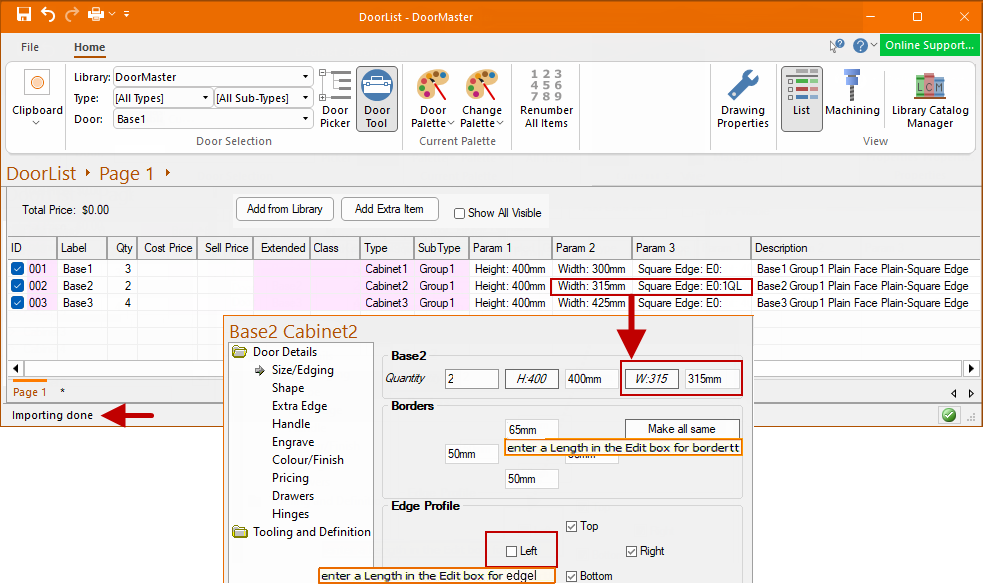Open the Door Picker tool
The height and width of the screenshot is (584, 983).
[x=335, y=100]
